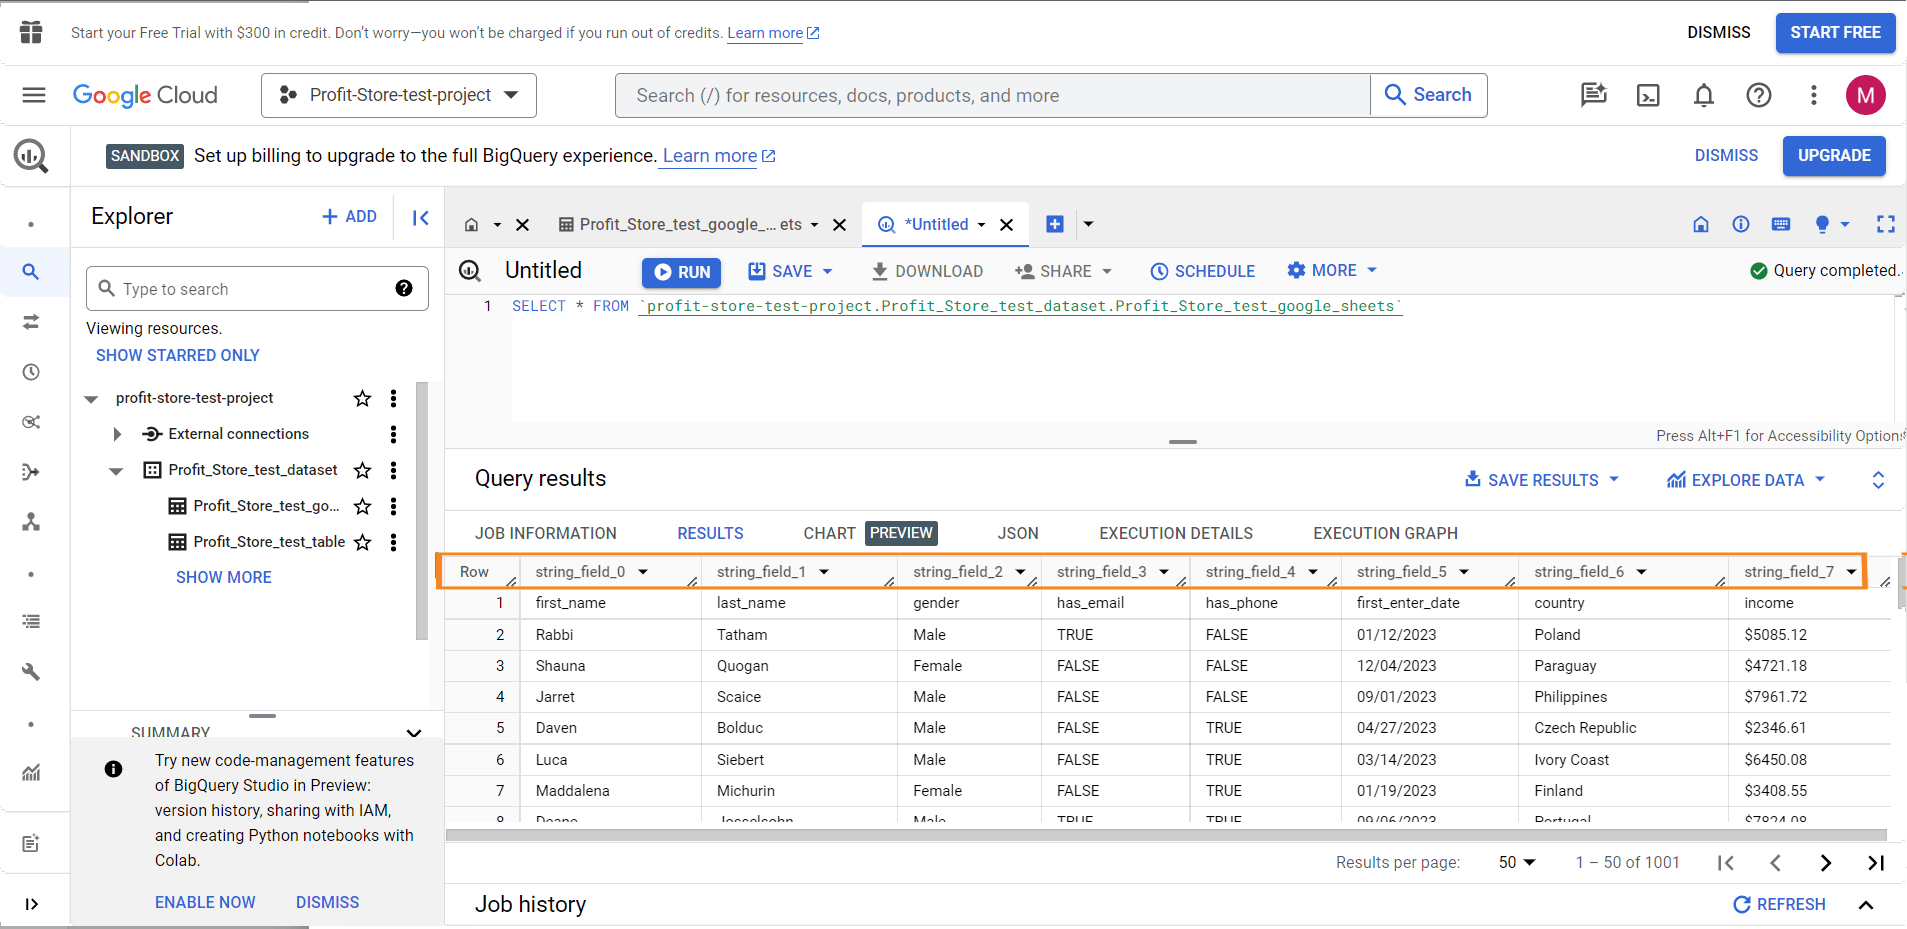Click the START FREE button
This screenshot has width=1907, height=929.
(1835, 33)
